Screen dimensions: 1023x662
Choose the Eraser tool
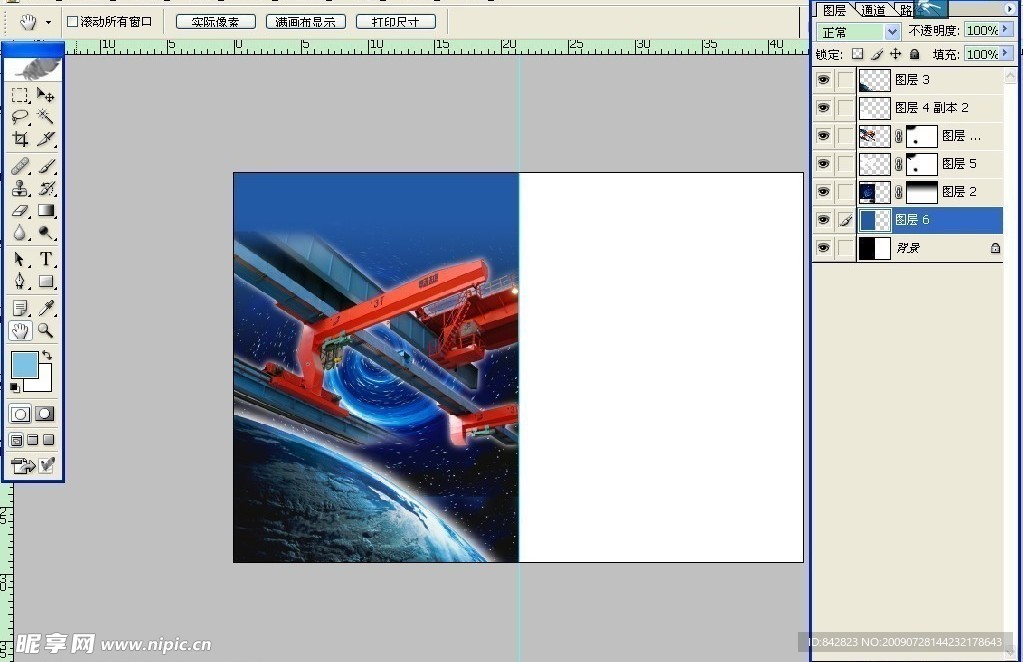pos(20,210)
